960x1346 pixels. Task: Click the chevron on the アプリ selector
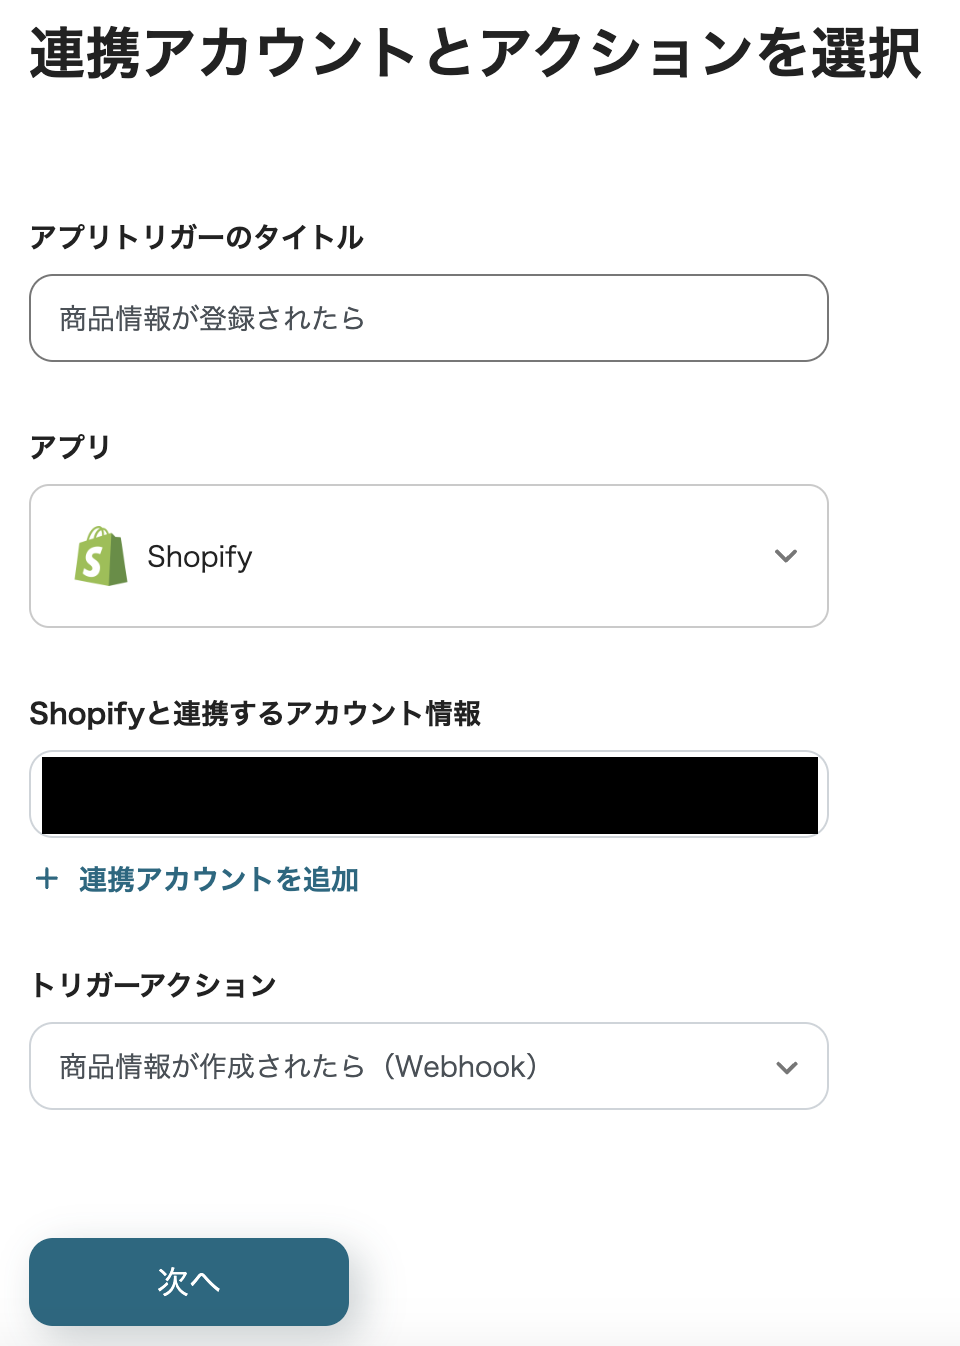tap(786, 556)
